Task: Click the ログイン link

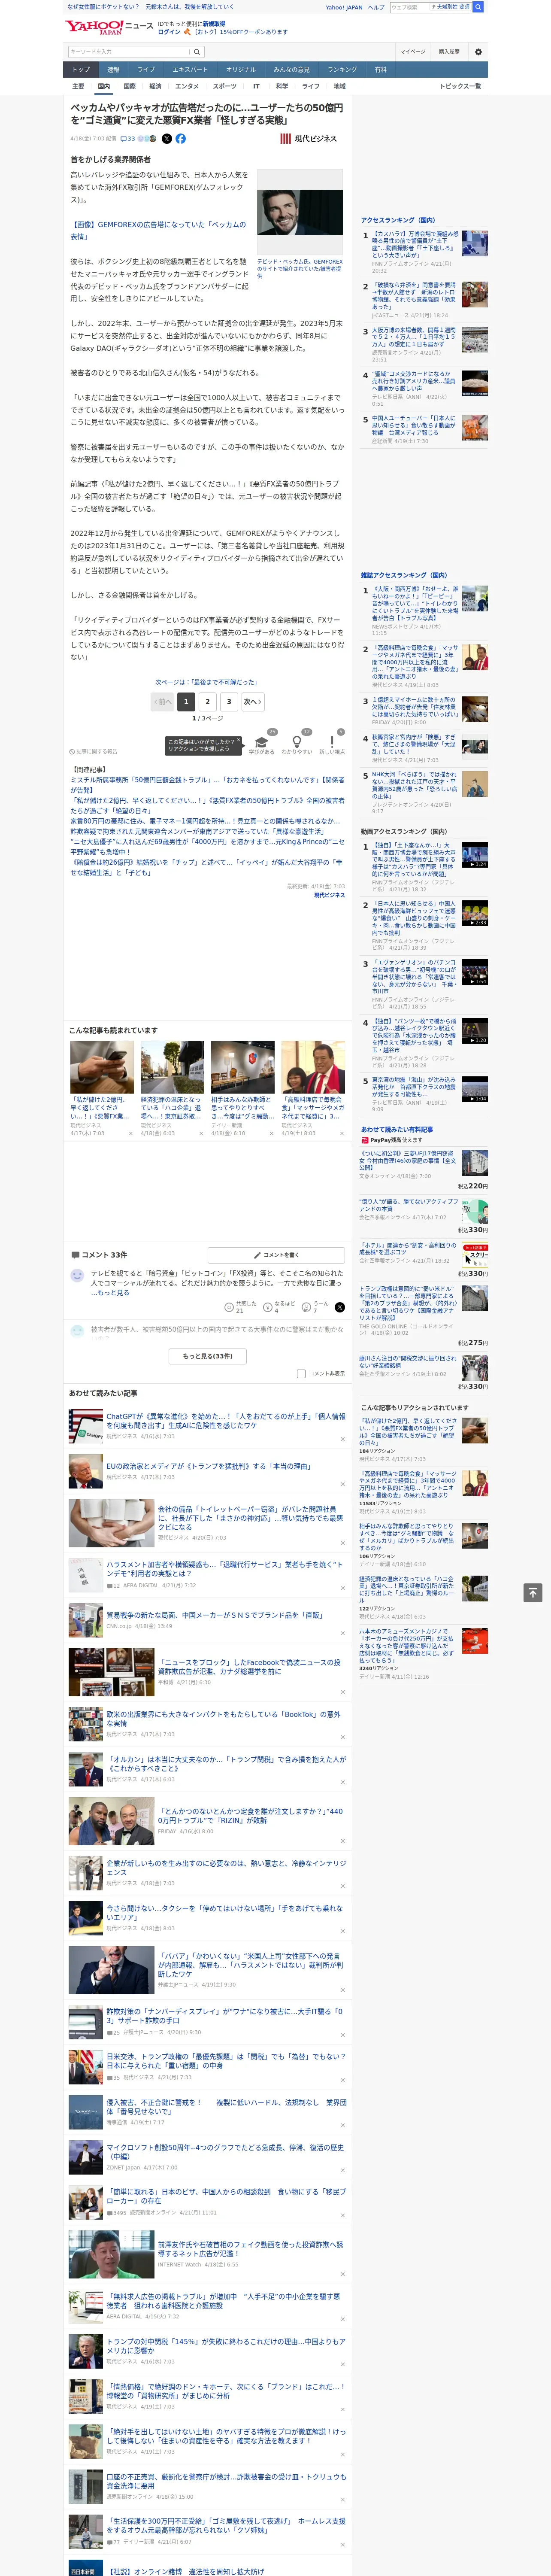Action: click(x=169, y=32)
